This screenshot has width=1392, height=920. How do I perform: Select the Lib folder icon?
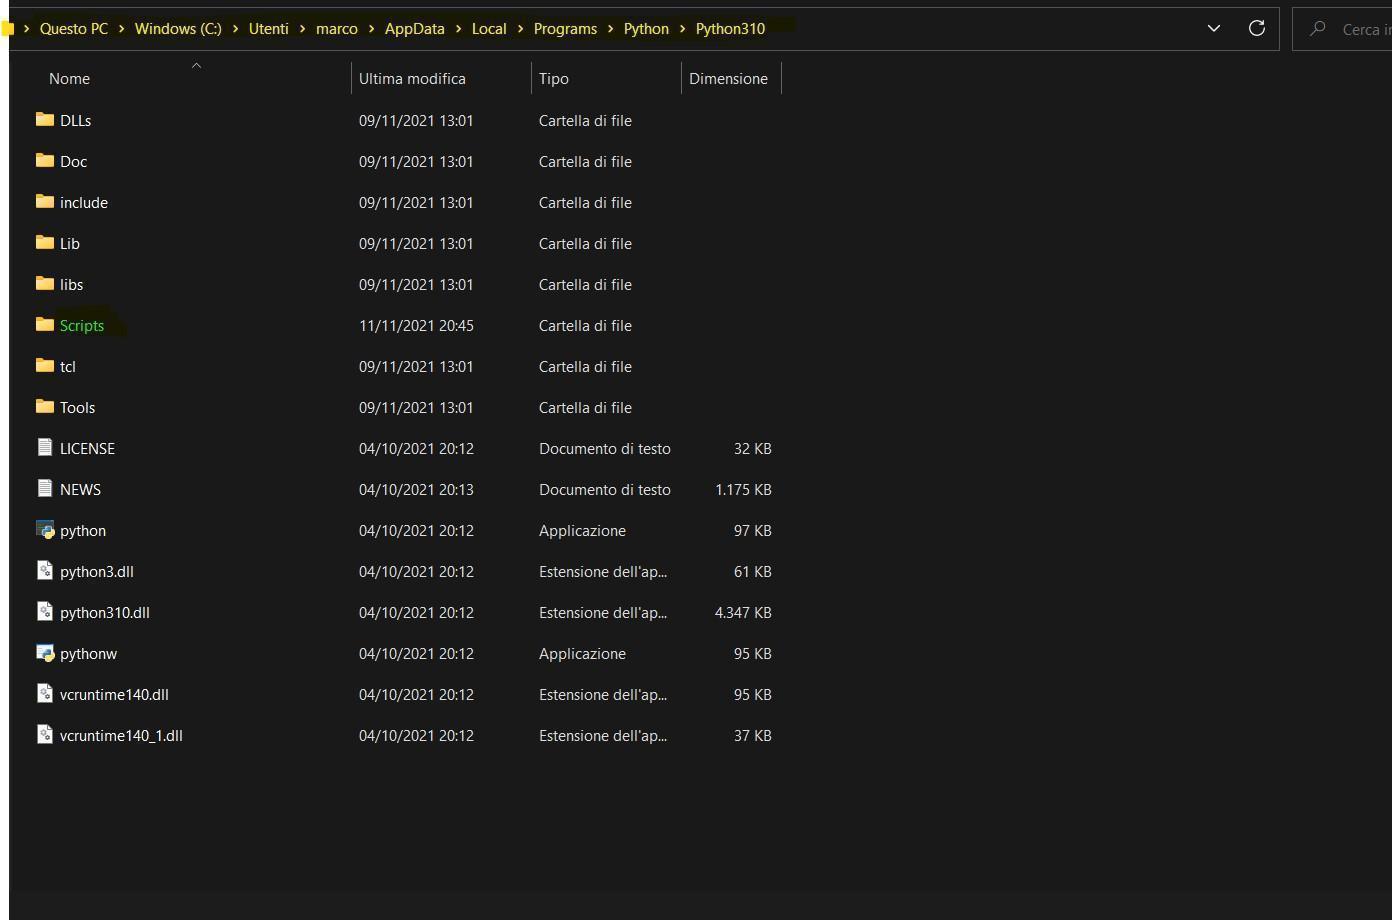[x=44, y=242]
